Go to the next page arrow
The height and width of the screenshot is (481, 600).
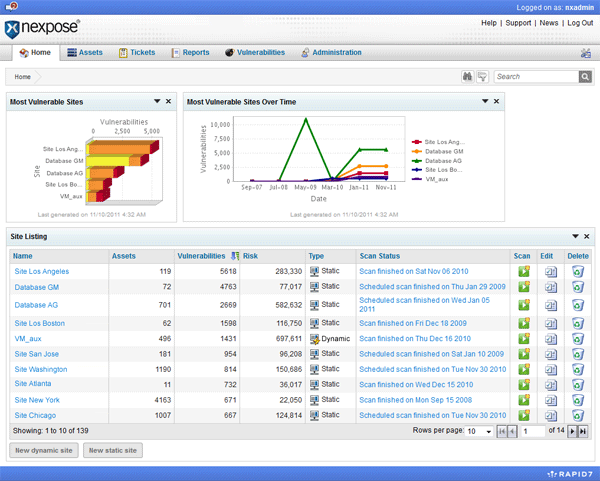pos(572,431)
